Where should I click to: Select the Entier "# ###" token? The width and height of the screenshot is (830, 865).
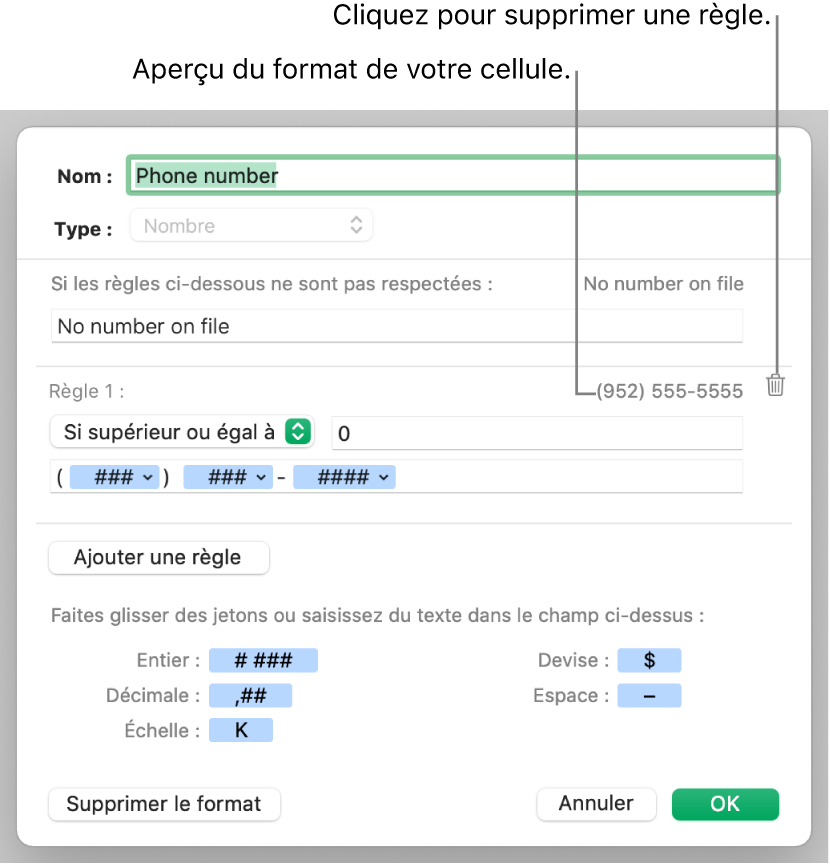[x=263, y=660]
